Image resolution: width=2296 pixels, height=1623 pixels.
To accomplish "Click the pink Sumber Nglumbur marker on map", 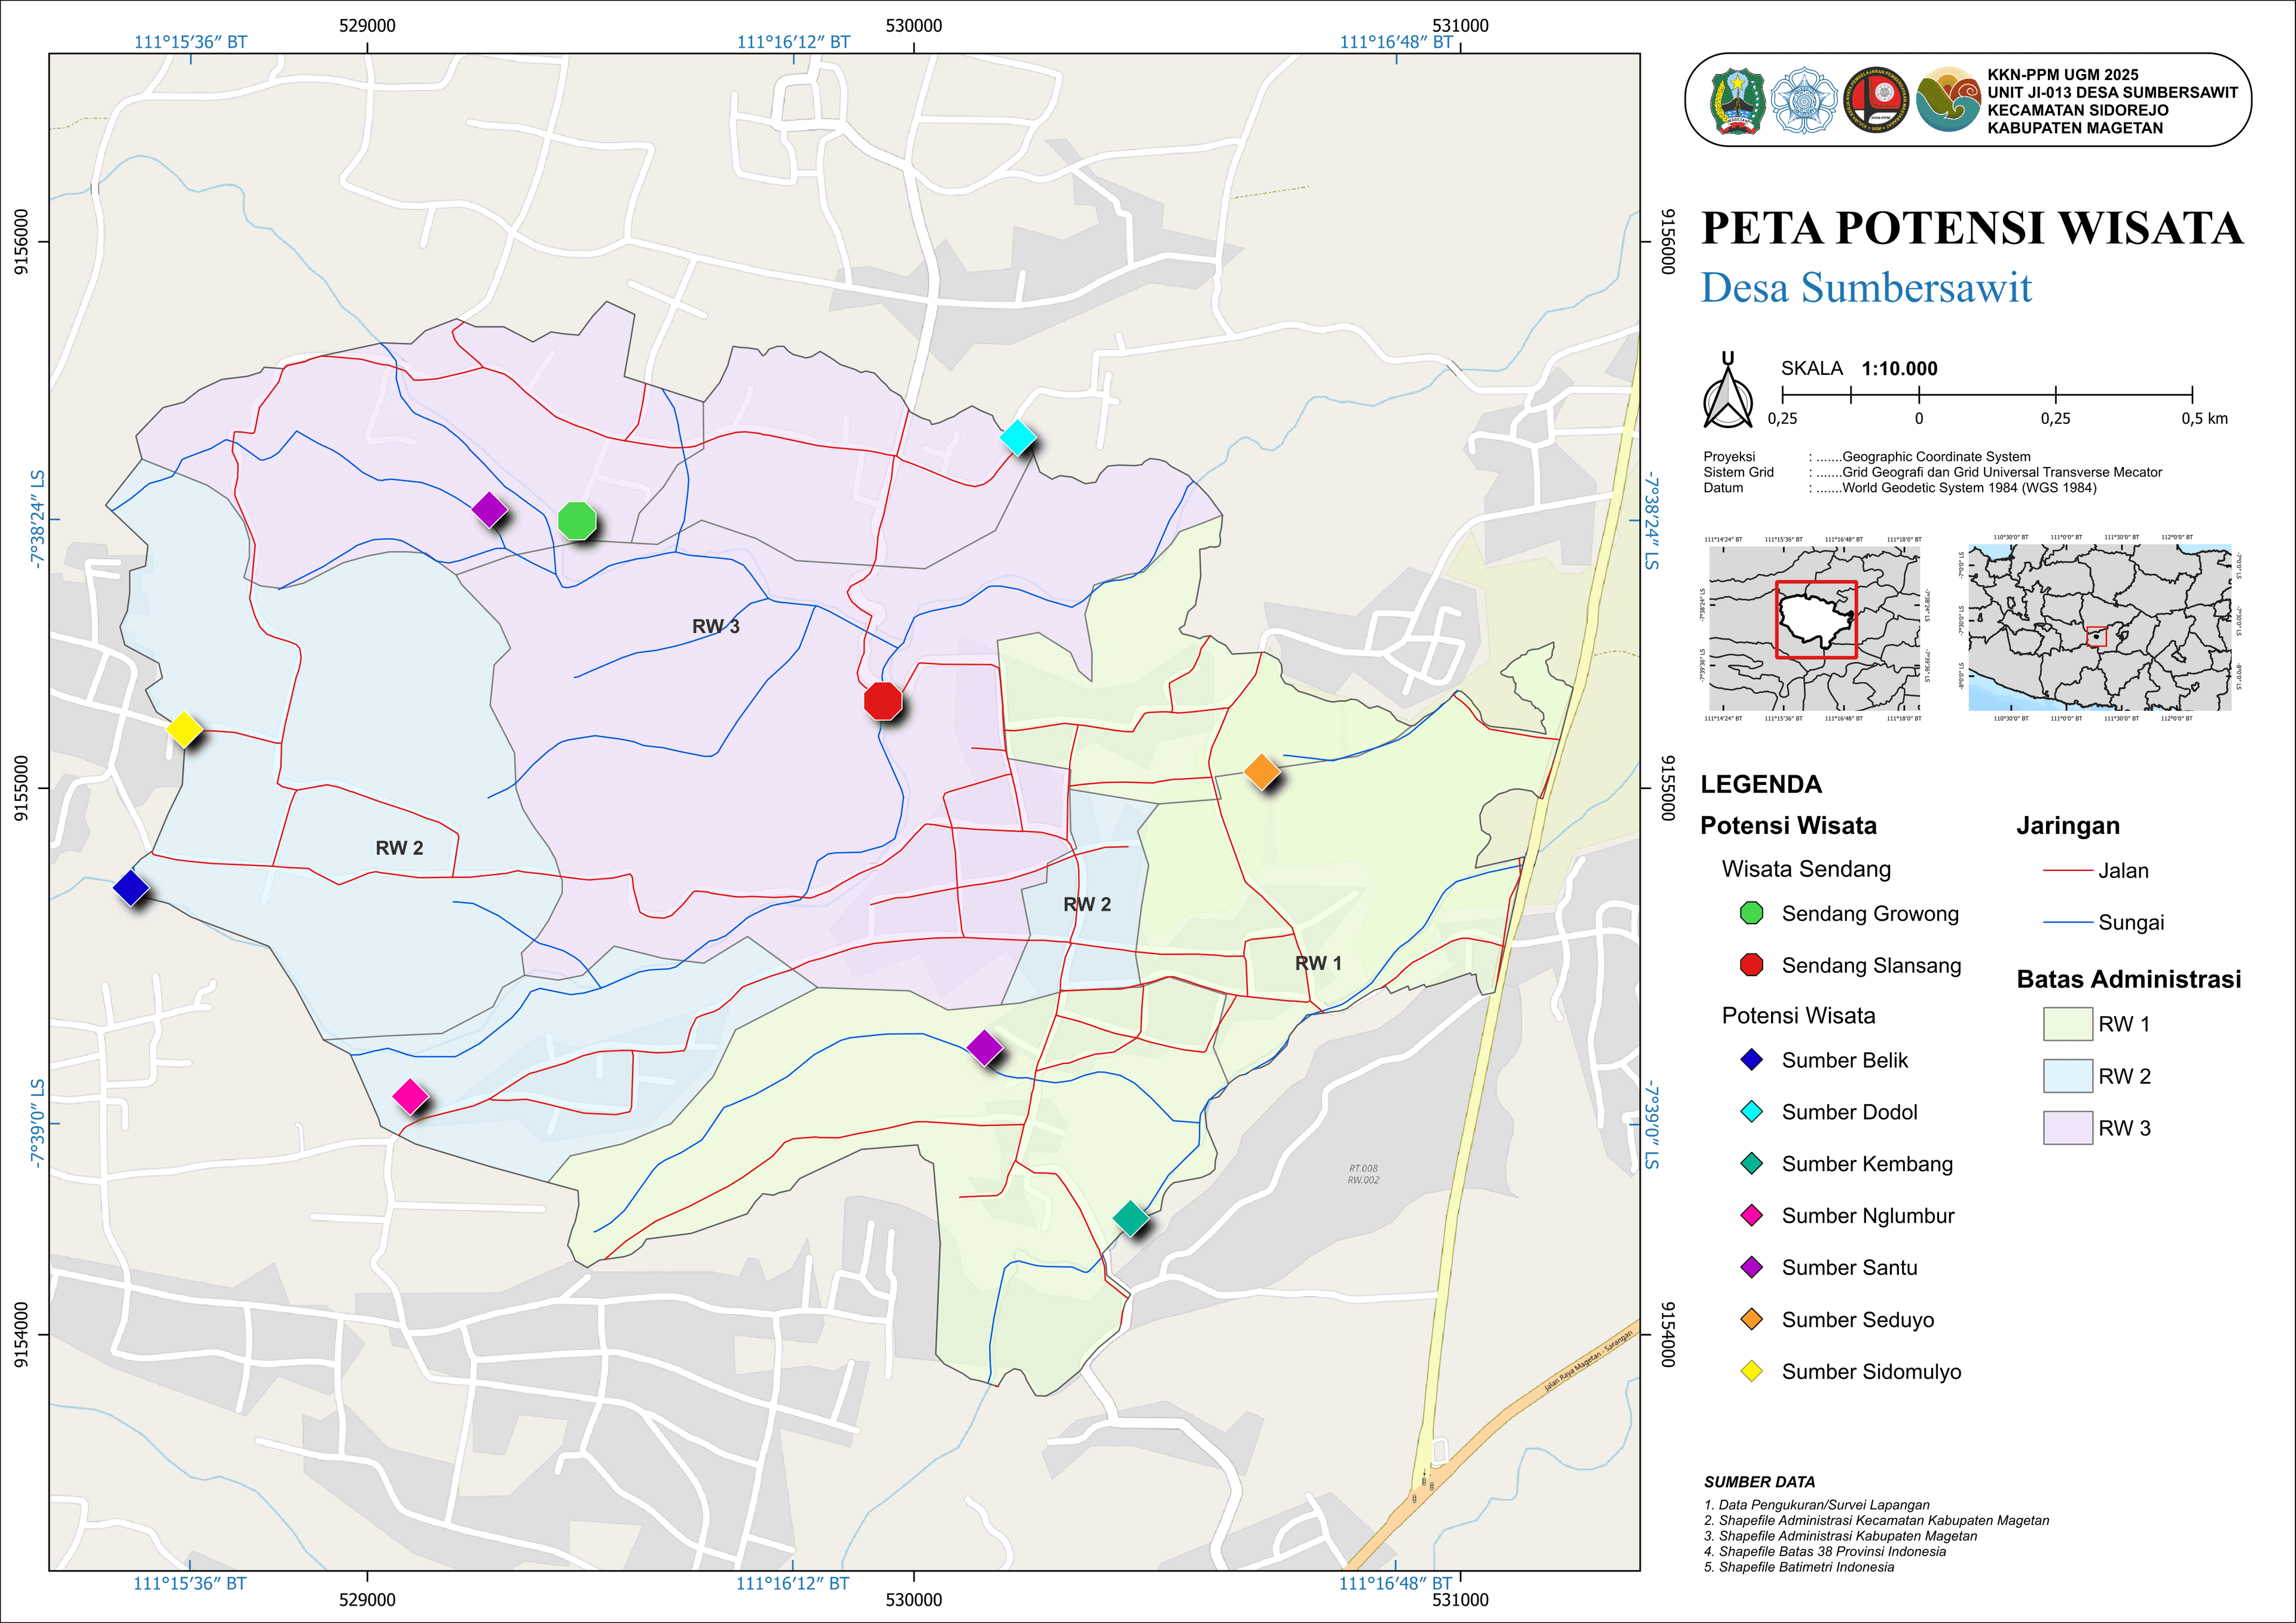I will (x=410, y=1096).
